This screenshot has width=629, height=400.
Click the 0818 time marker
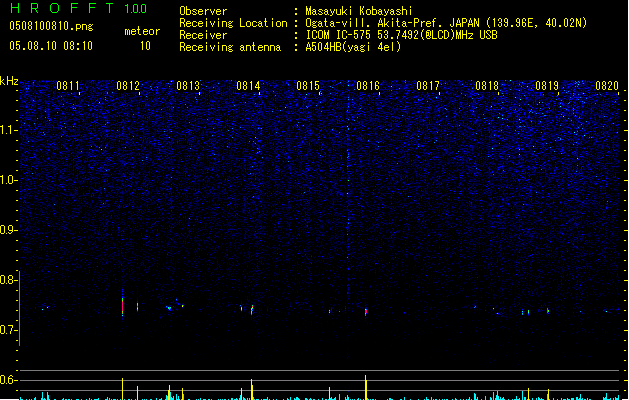coord(487,86)
